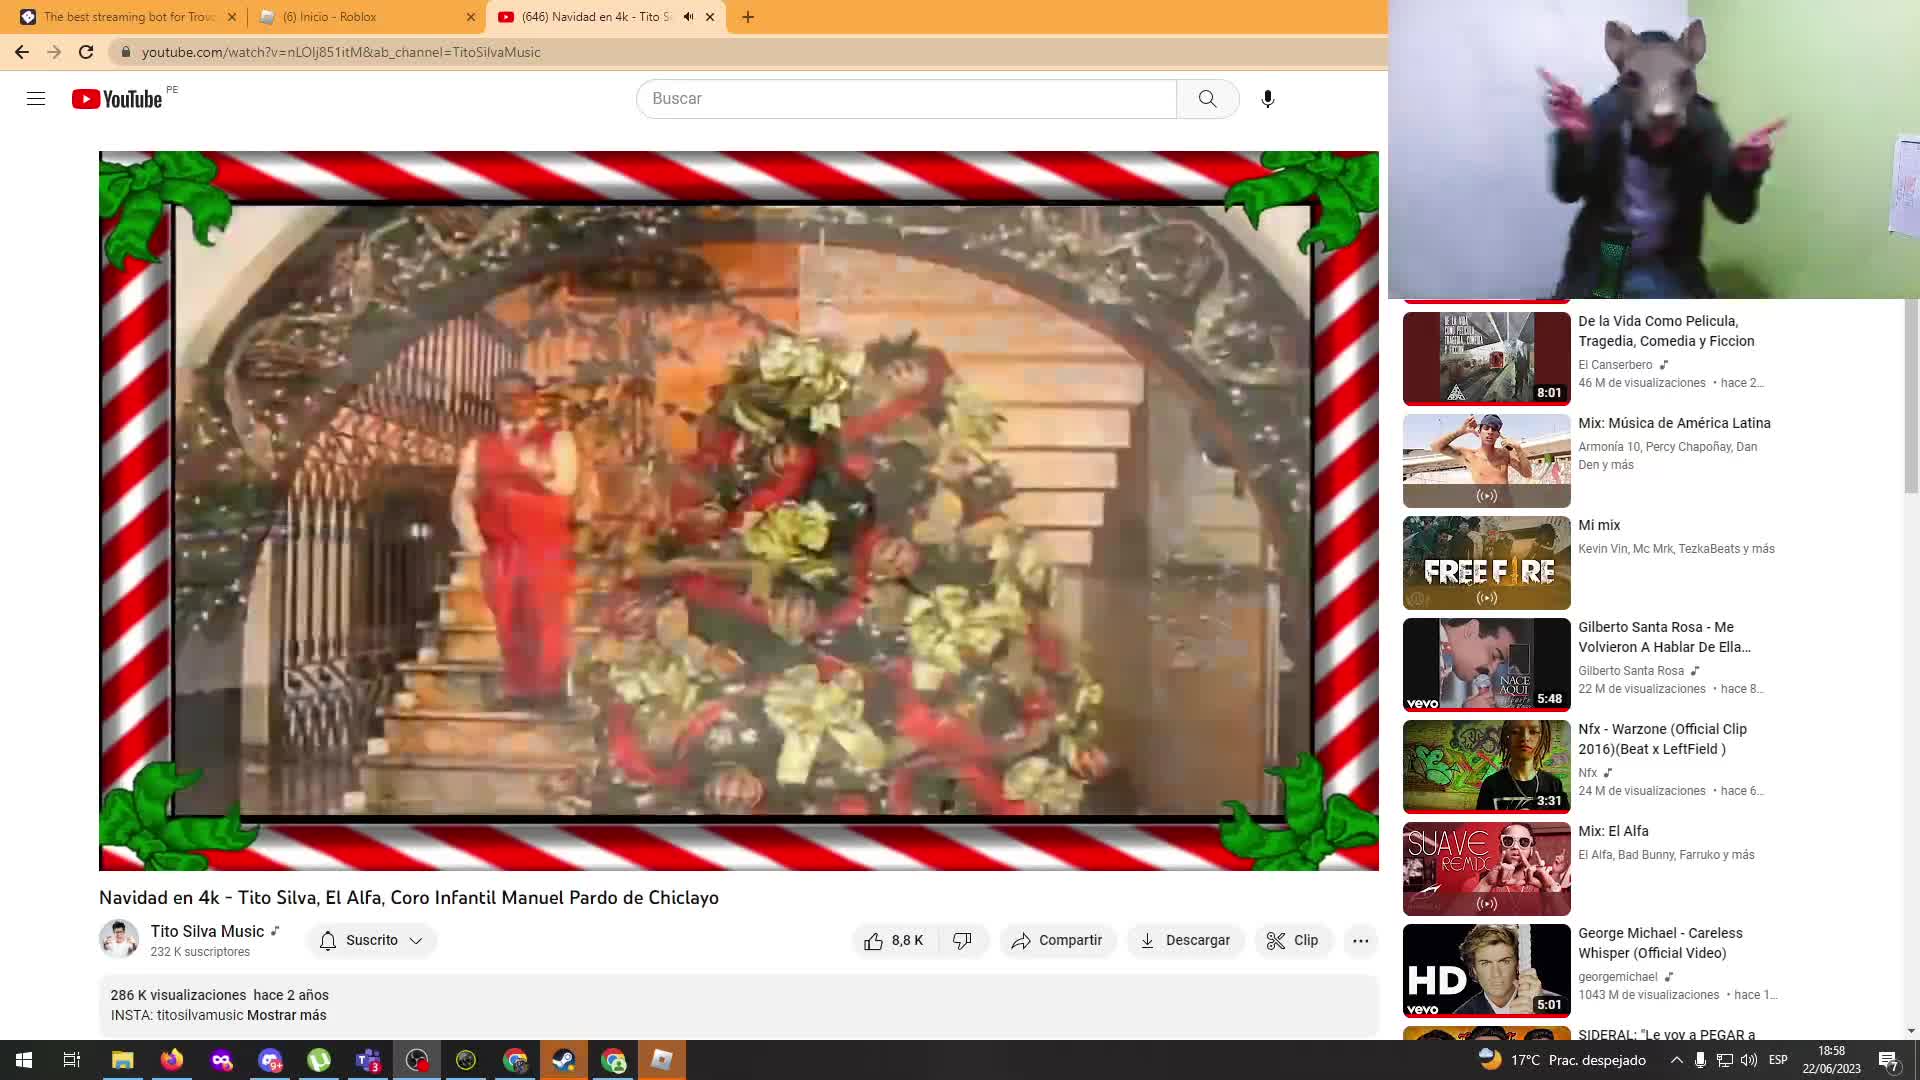Close the Navidad en 4k YouTube tab
Image resolution: width=1920 pixels, height=1080 pixels.
tap(710, 17)
